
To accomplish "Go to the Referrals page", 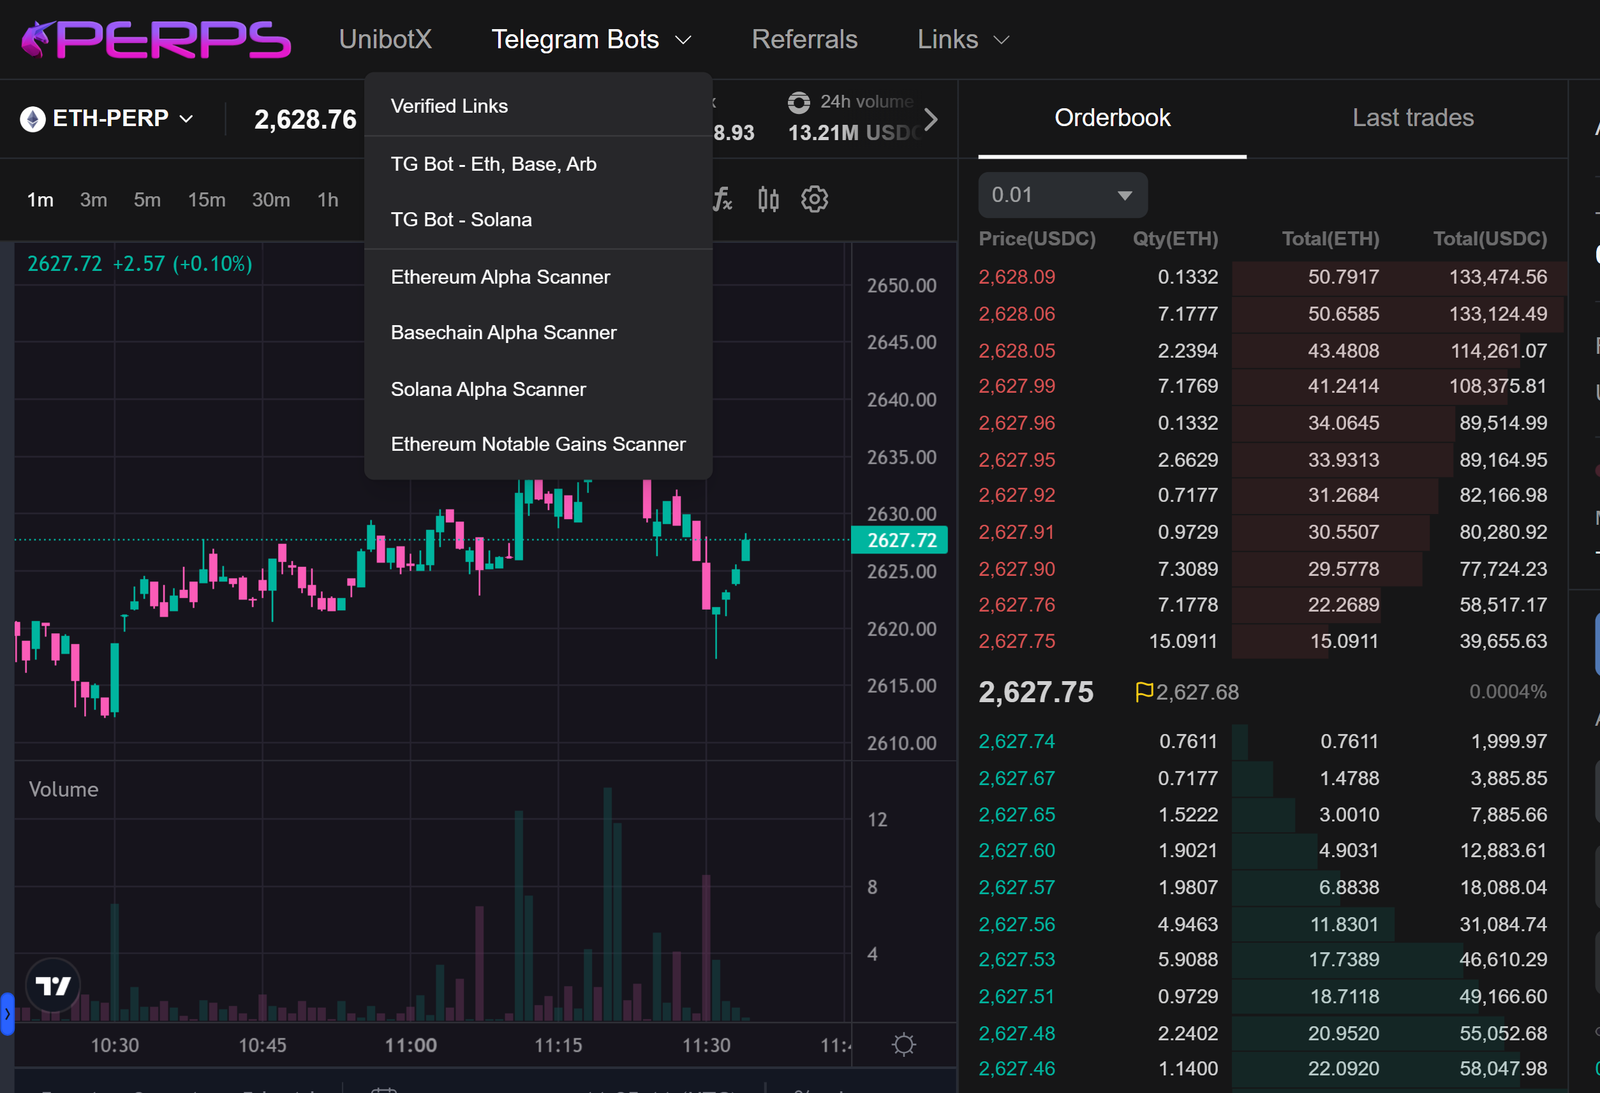I will coord(804,40).
